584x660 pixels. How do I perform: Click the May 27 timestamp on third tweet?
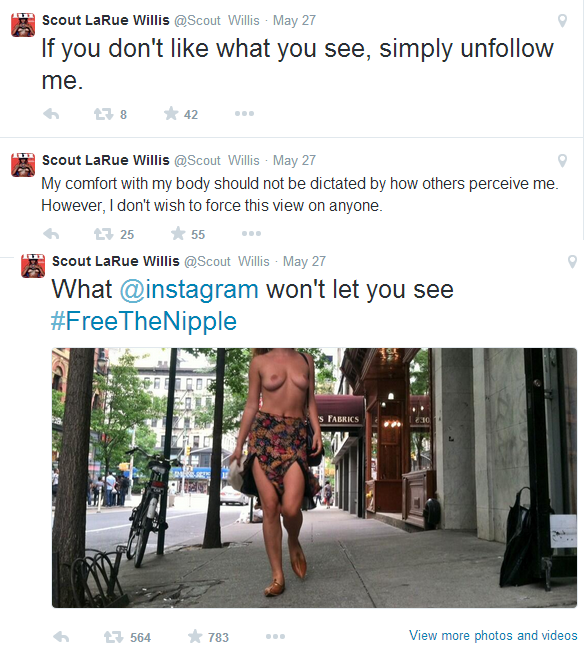[304, 261]
